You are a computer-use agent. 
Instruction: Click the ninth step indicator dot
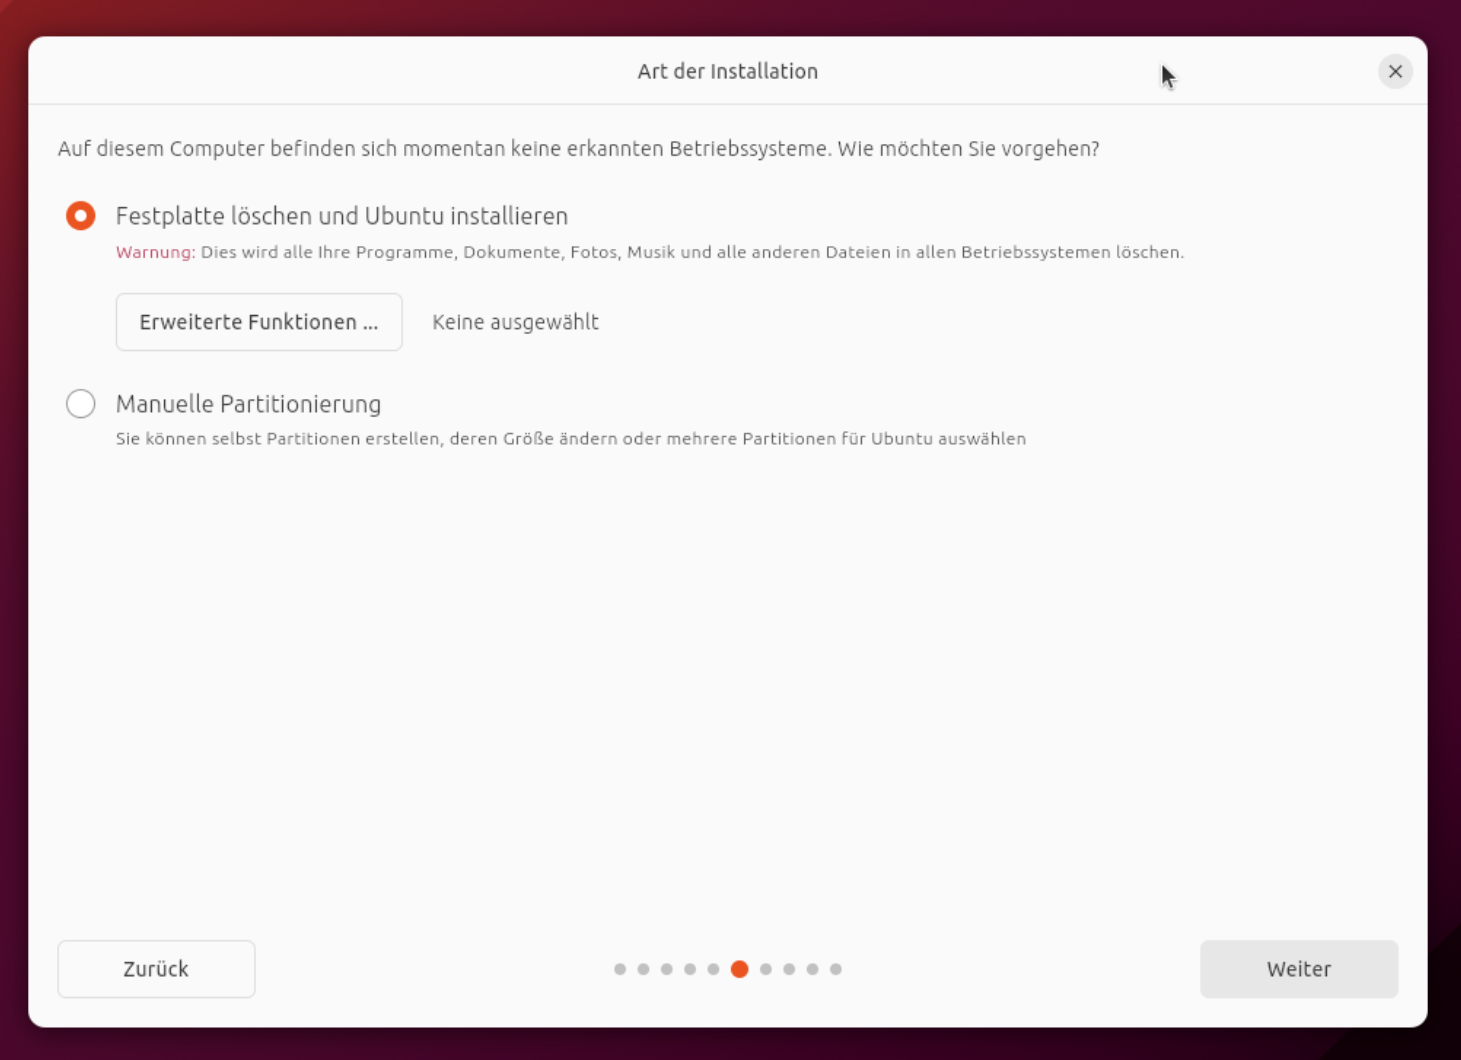[x=812, y=969]
